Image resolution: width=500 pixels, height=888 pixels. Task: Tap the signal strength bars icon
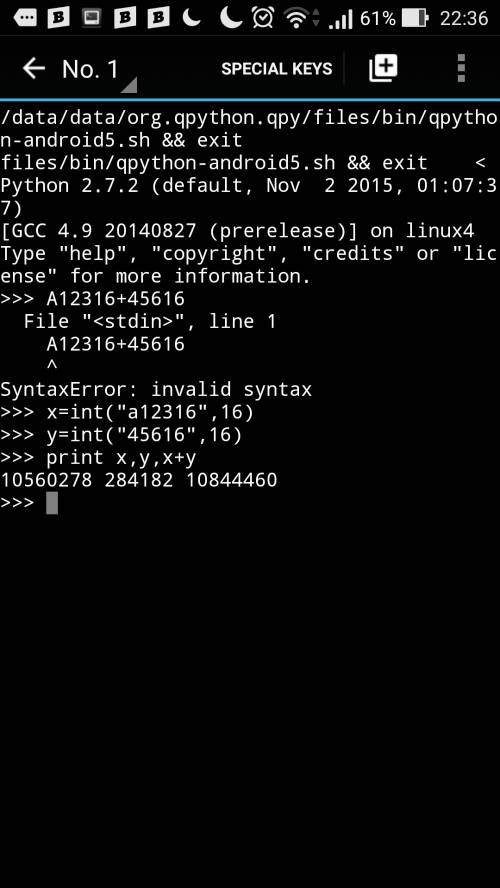point(340,19)
